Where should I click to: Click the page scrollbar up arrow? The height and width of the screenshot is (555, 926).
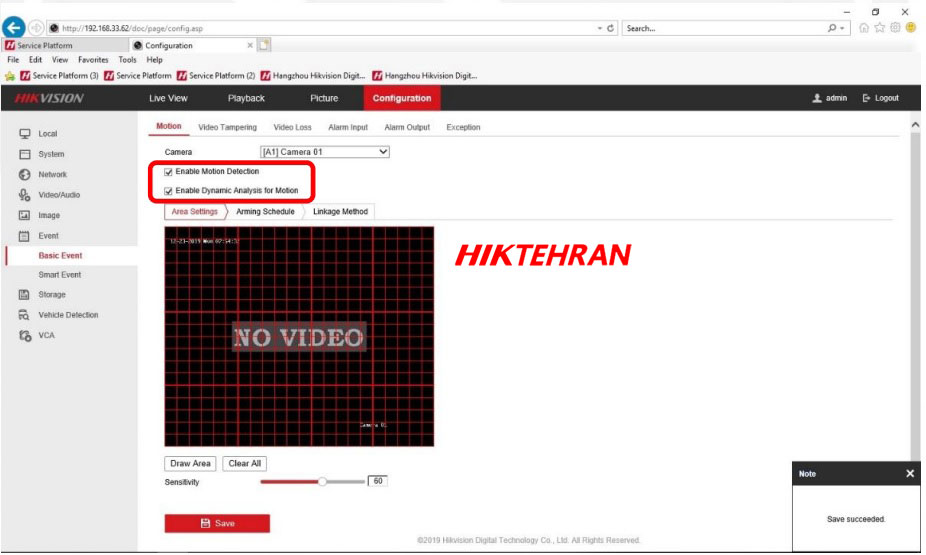point(915,125)
